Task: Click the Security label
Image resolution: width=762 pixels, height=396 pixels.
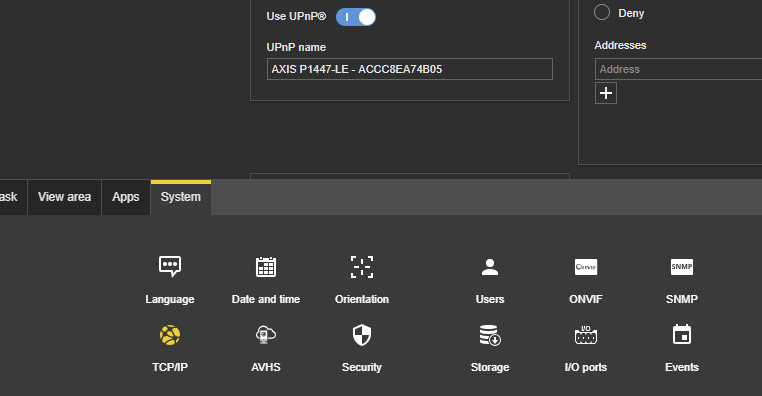Action: click(x=362, y=367)
